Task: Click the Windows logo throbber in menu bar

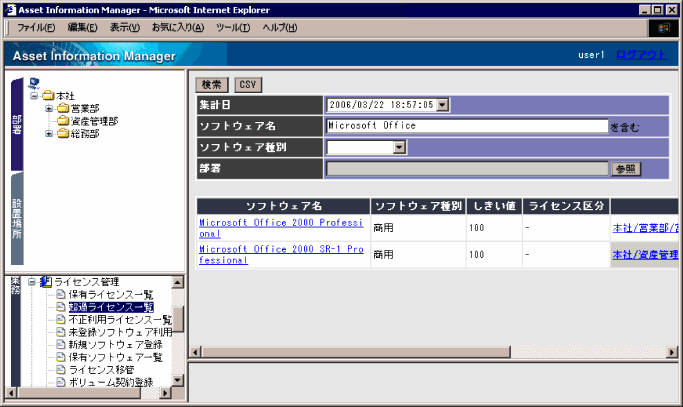Action: pos(663,28)
